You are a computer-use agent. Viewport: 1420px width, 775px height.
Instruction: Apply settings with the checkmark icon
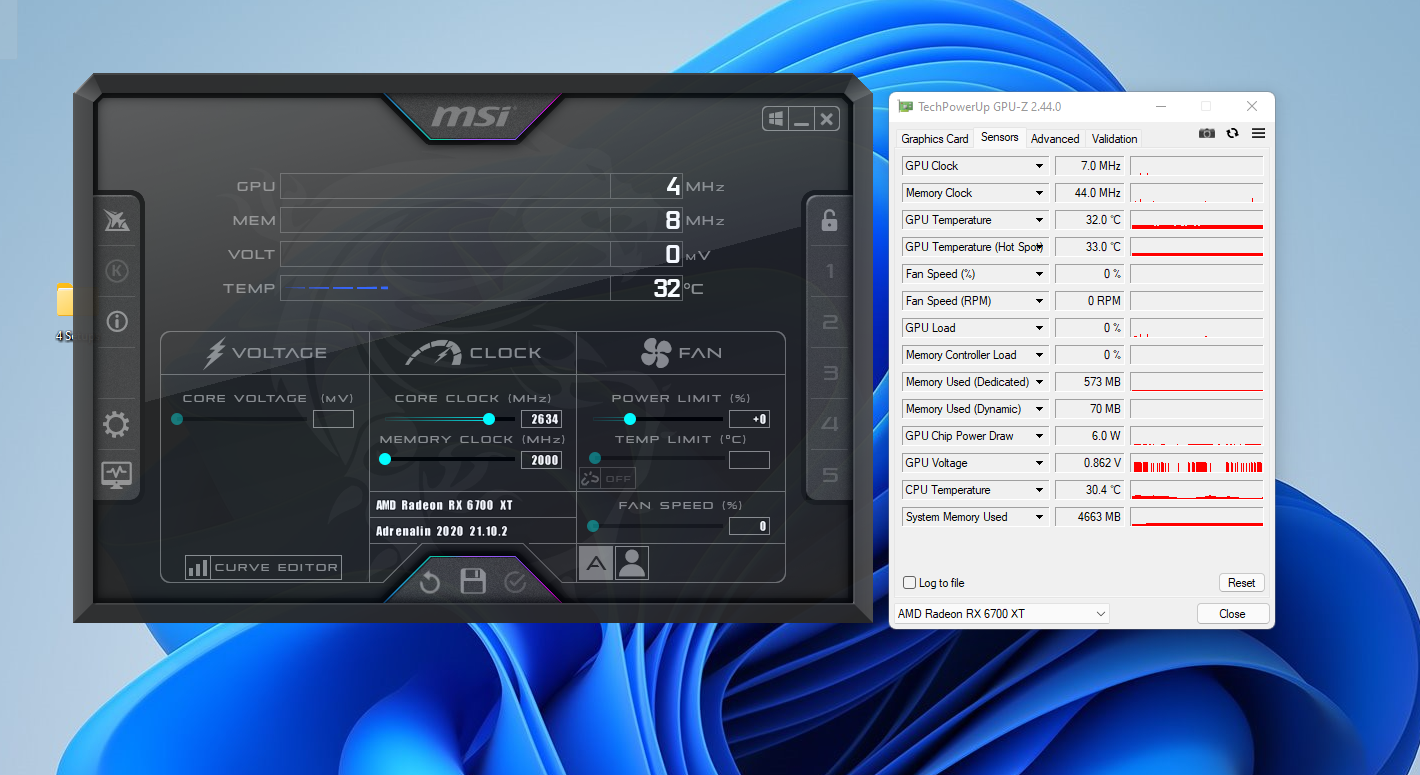(516, 582)
